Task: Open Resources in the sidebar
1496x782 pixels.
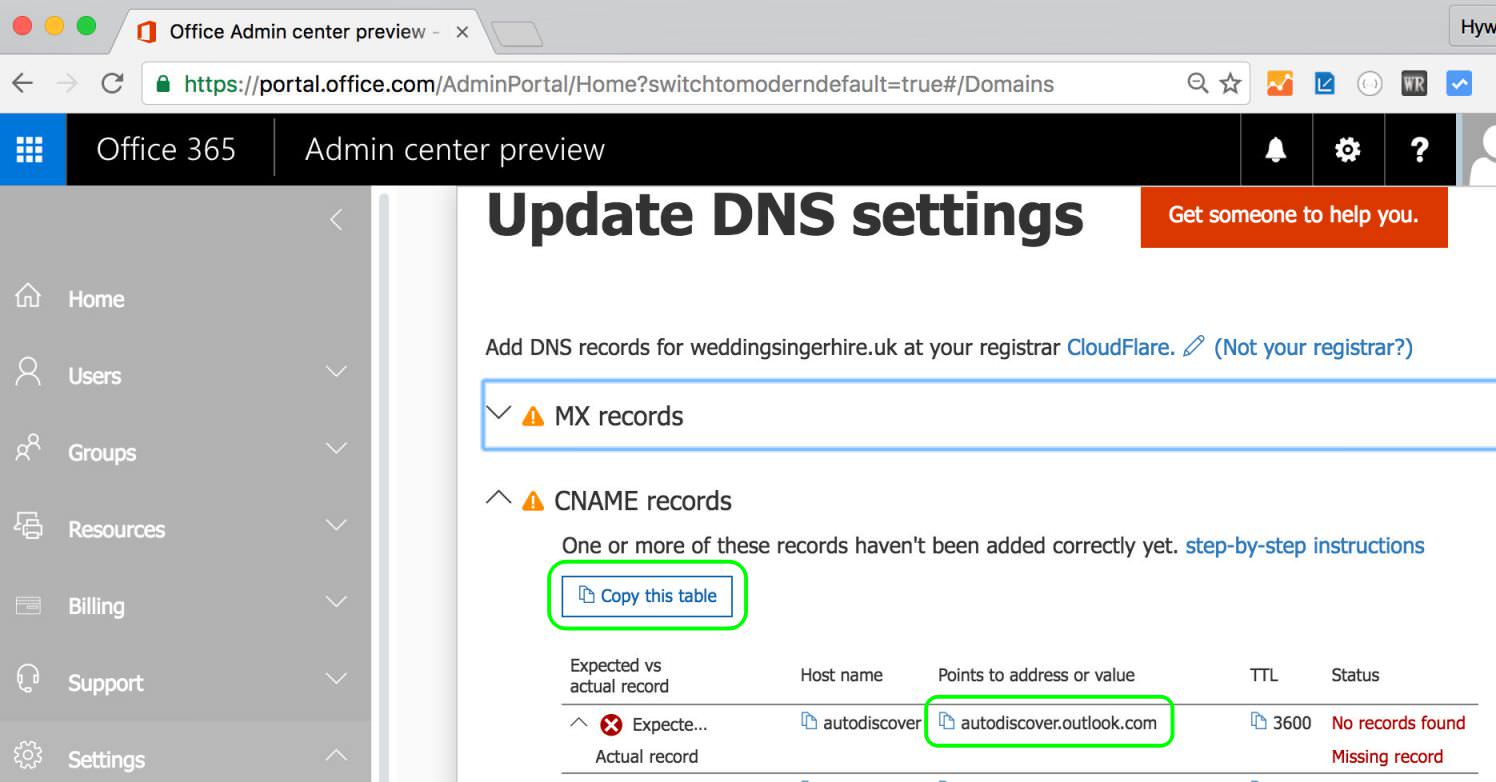Action: (x=116, y=529)
